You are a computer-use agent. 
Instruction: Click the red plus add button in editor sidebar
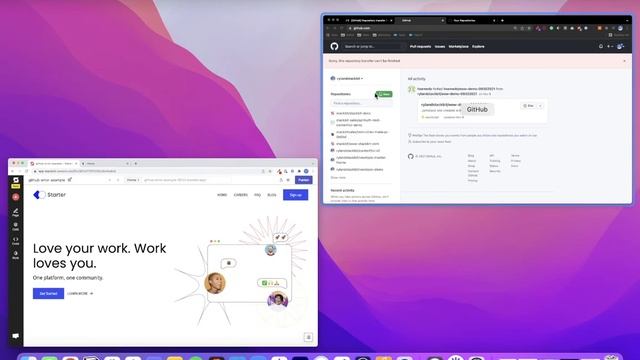pos(16,197)
